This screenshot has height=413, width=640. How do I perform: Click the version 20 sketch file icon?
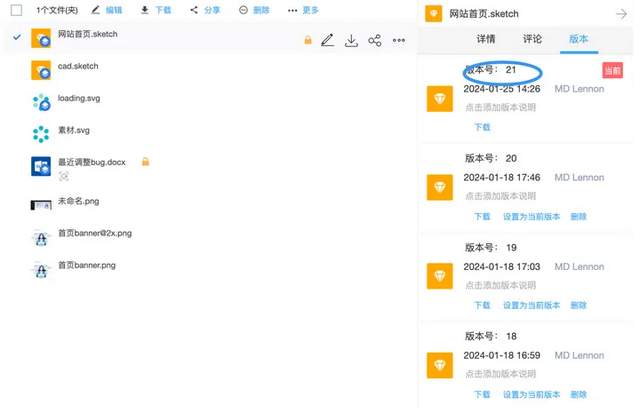point(440,187)
